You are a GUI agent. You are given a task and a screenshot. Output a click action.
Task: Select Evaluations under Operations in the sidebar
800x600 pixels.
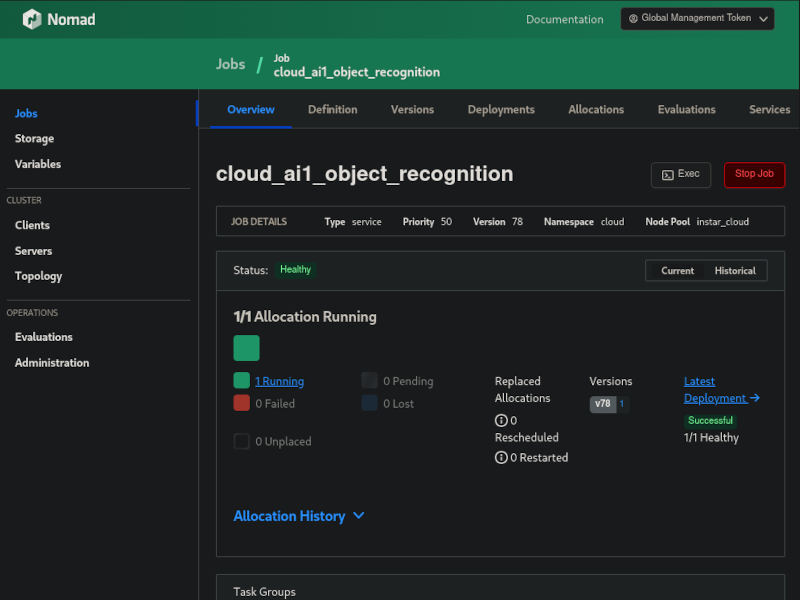43,337
